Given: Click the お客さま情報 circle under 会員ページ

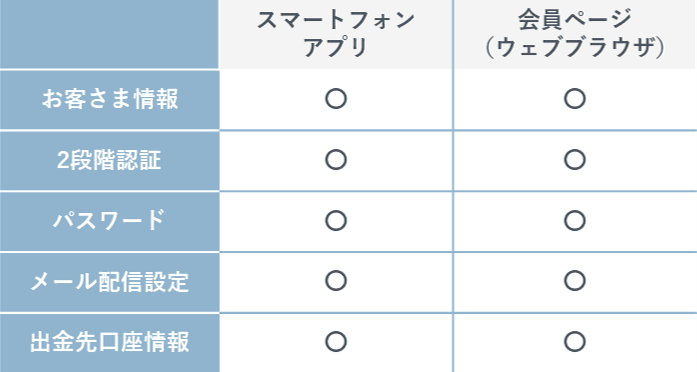Looking at the screenshot, I should [x=574, y=99].
